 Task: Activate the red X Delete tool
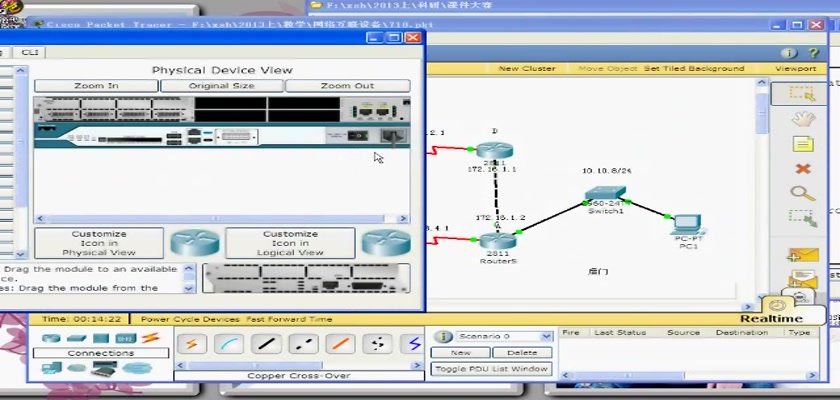802,169
